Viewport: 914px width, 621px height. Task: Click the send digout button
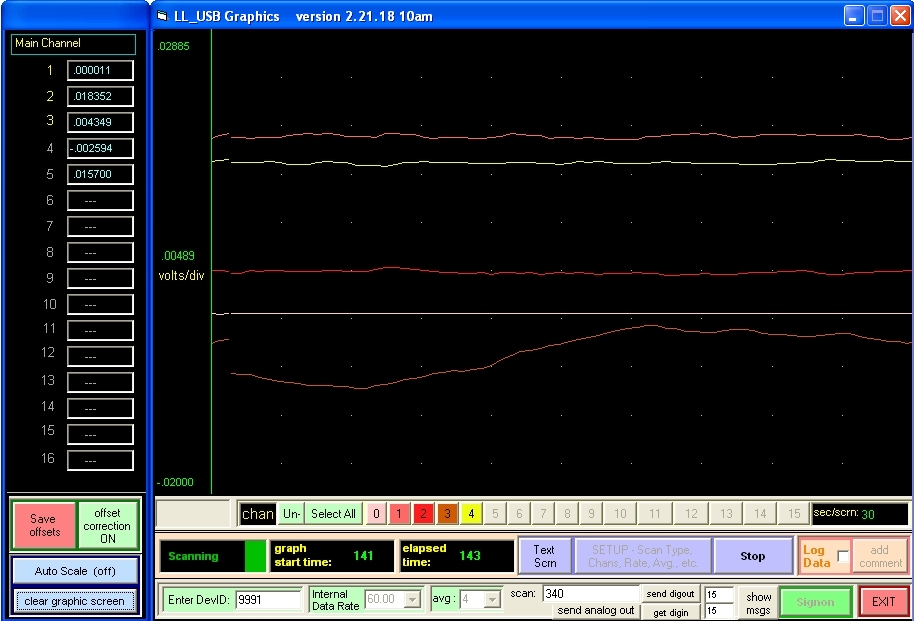(670, 594)
